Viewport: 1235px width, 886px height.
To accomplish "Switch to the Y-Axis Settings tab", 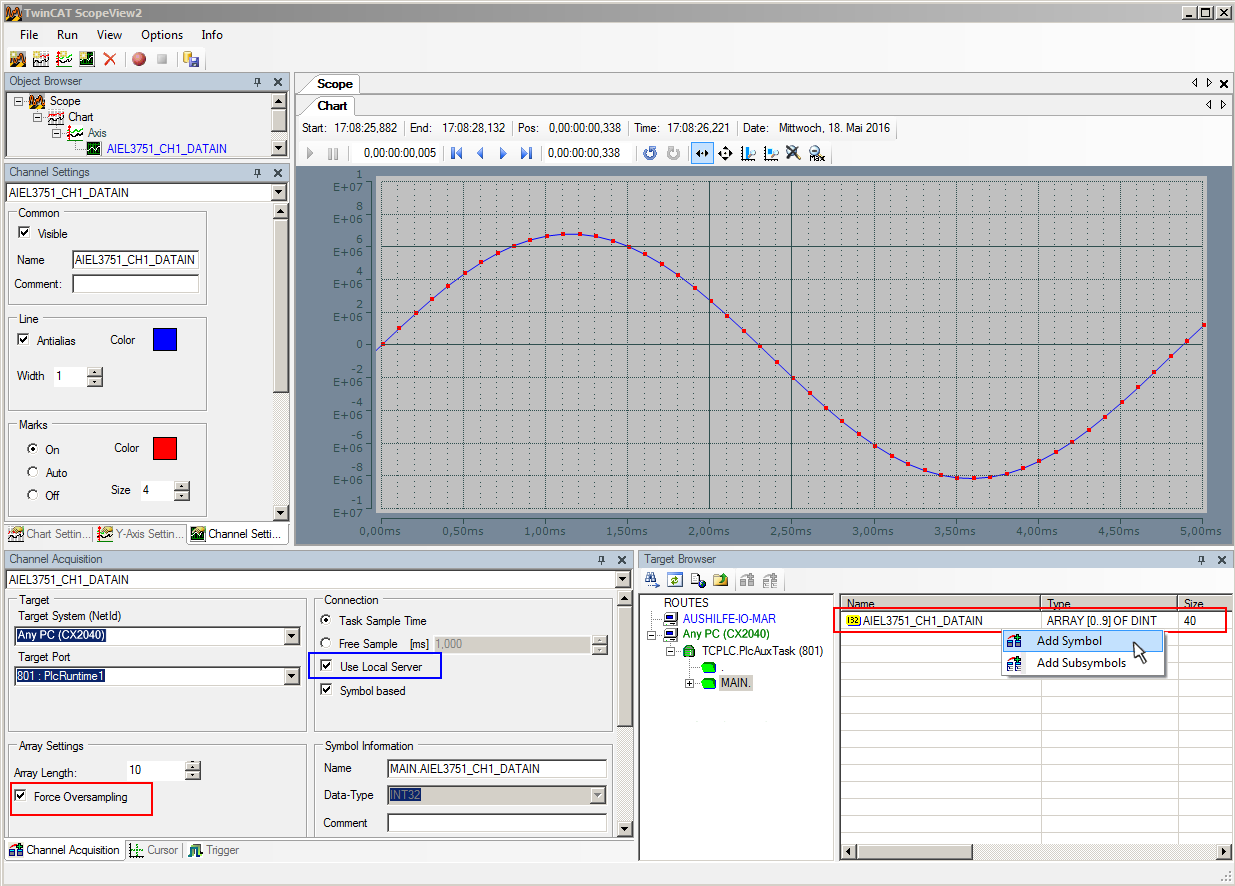I will 140,534.
